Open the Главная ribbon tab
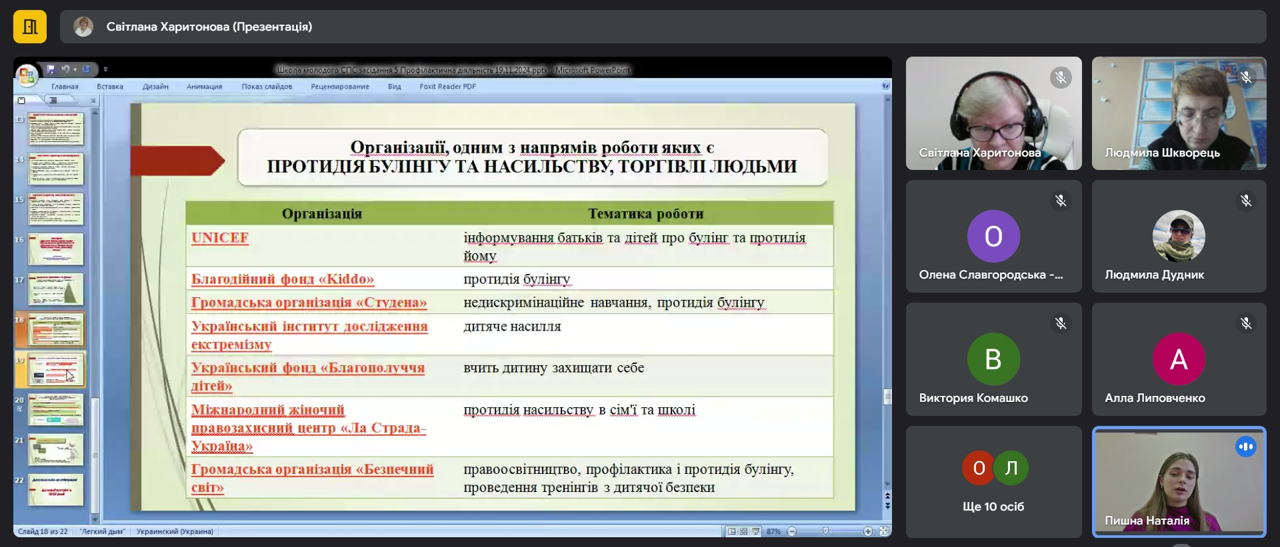 [65, 87]
